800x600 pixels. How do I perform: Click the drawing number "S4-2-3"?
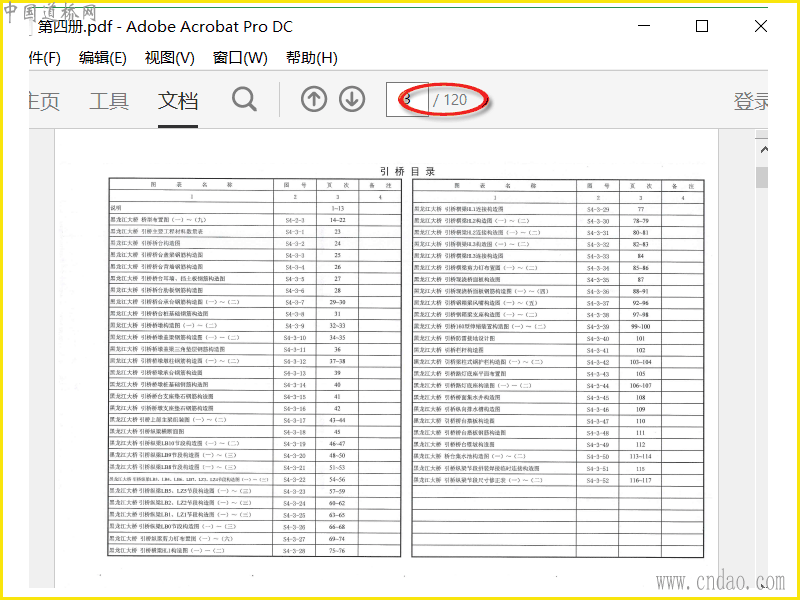pyautogui.click(x=295, y=220)
